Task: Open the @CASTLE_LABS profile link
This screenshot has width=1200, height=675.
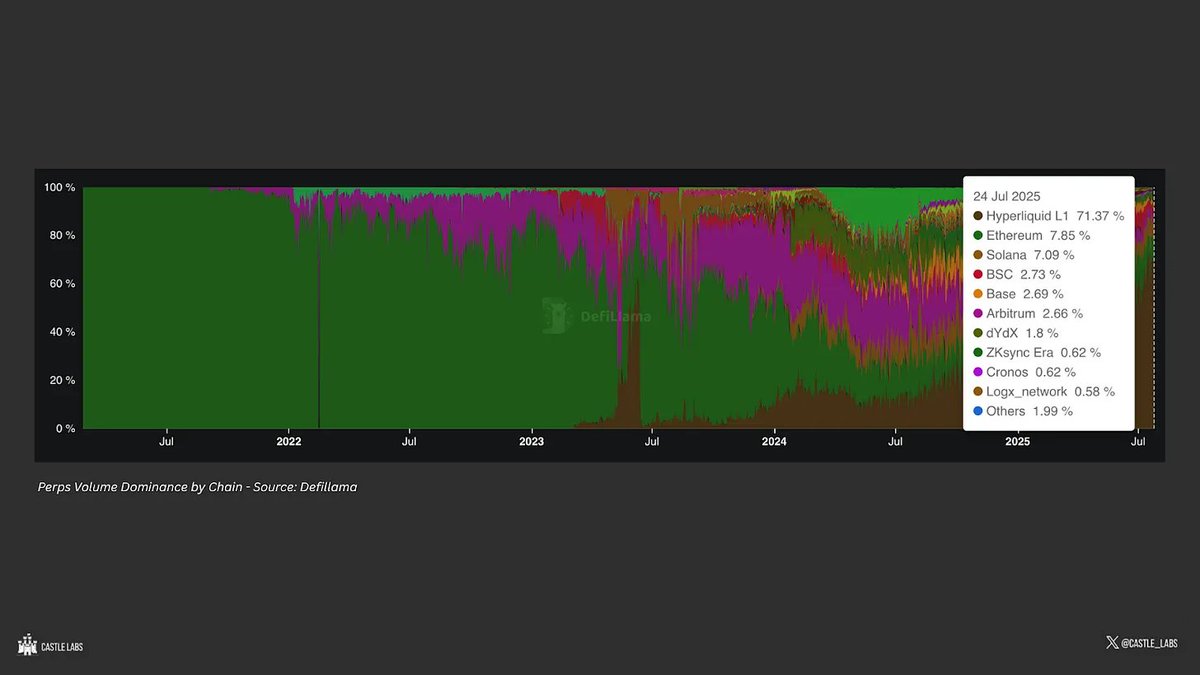Action: tap(1150, 642)
